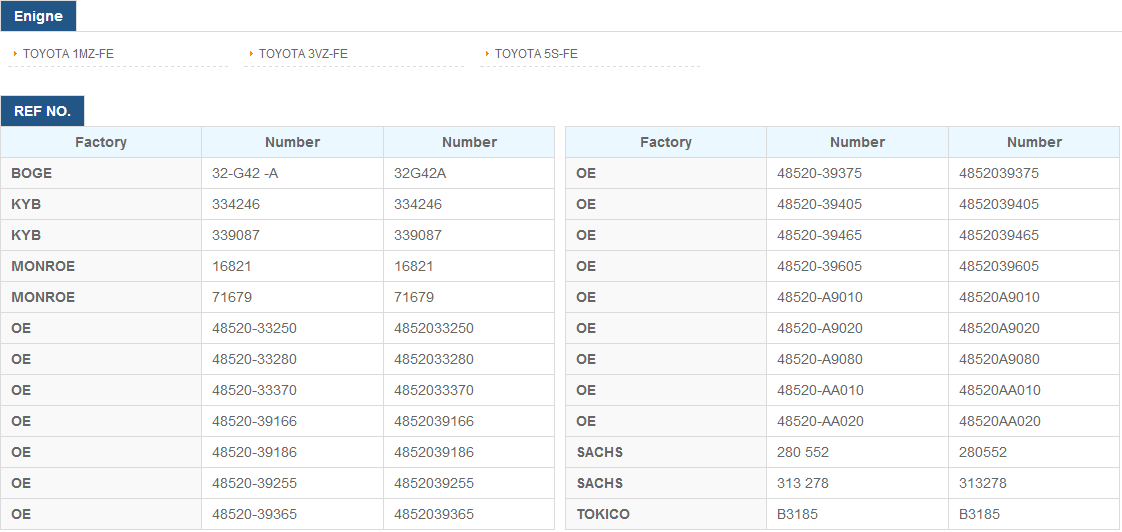This screenshot has width=1122, height=532.
Task: Click the Factory header in right table
Action: pyautogui.click(x=666, y=142)
